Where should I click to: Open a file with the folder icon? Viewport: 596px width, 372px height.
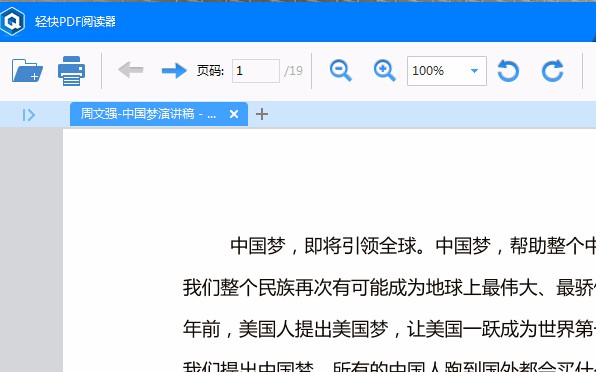pos(27,70)
